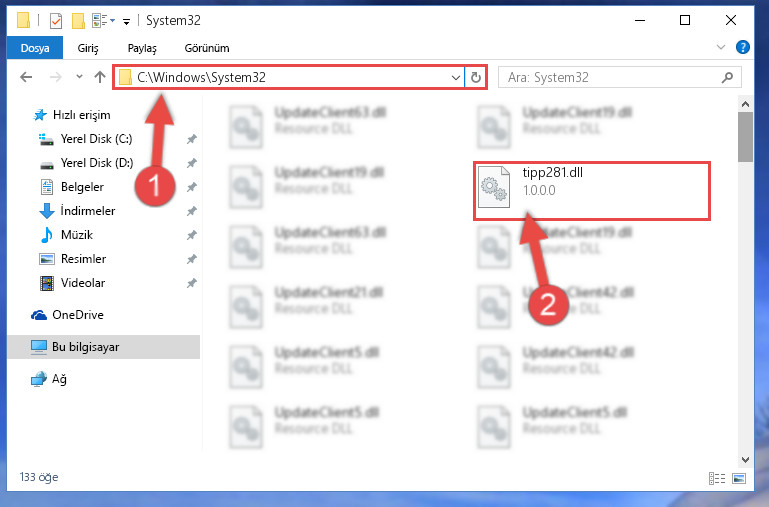Switch to large icons view layout
The height and width of the screenshot is (507, 769).
(739, 478)
